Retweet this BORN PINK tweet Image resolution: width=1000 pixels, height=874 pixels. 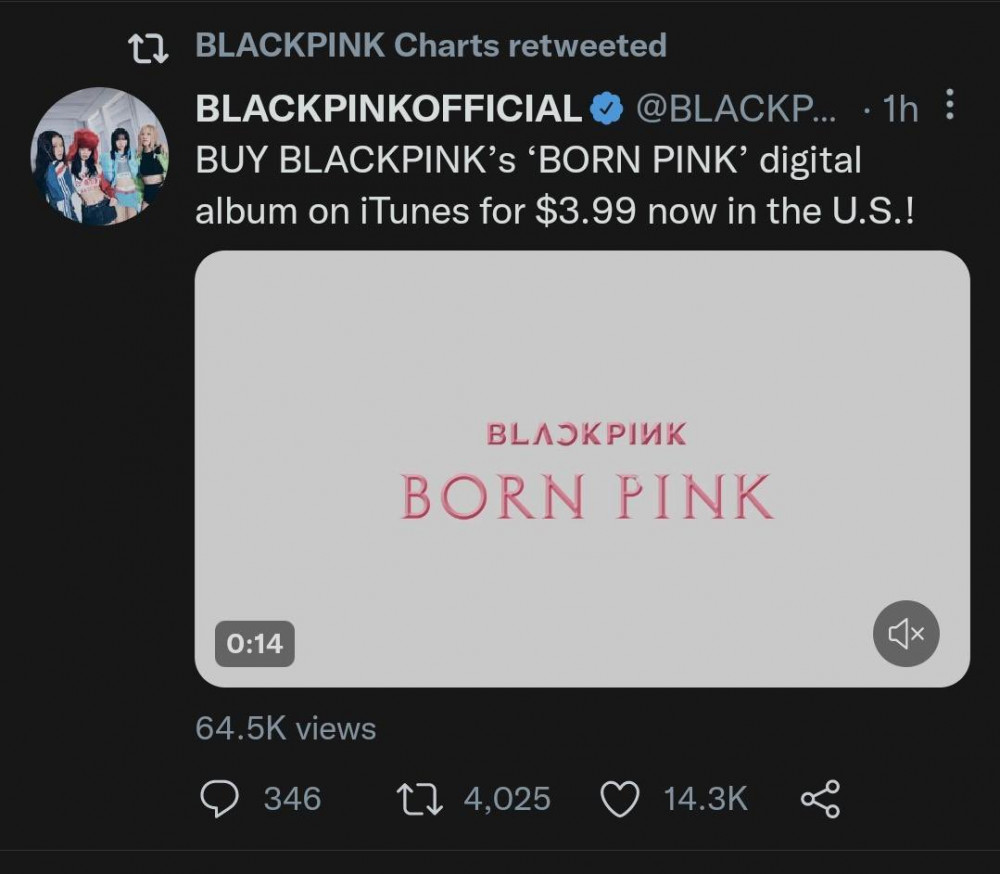click(x=420, y=799)
